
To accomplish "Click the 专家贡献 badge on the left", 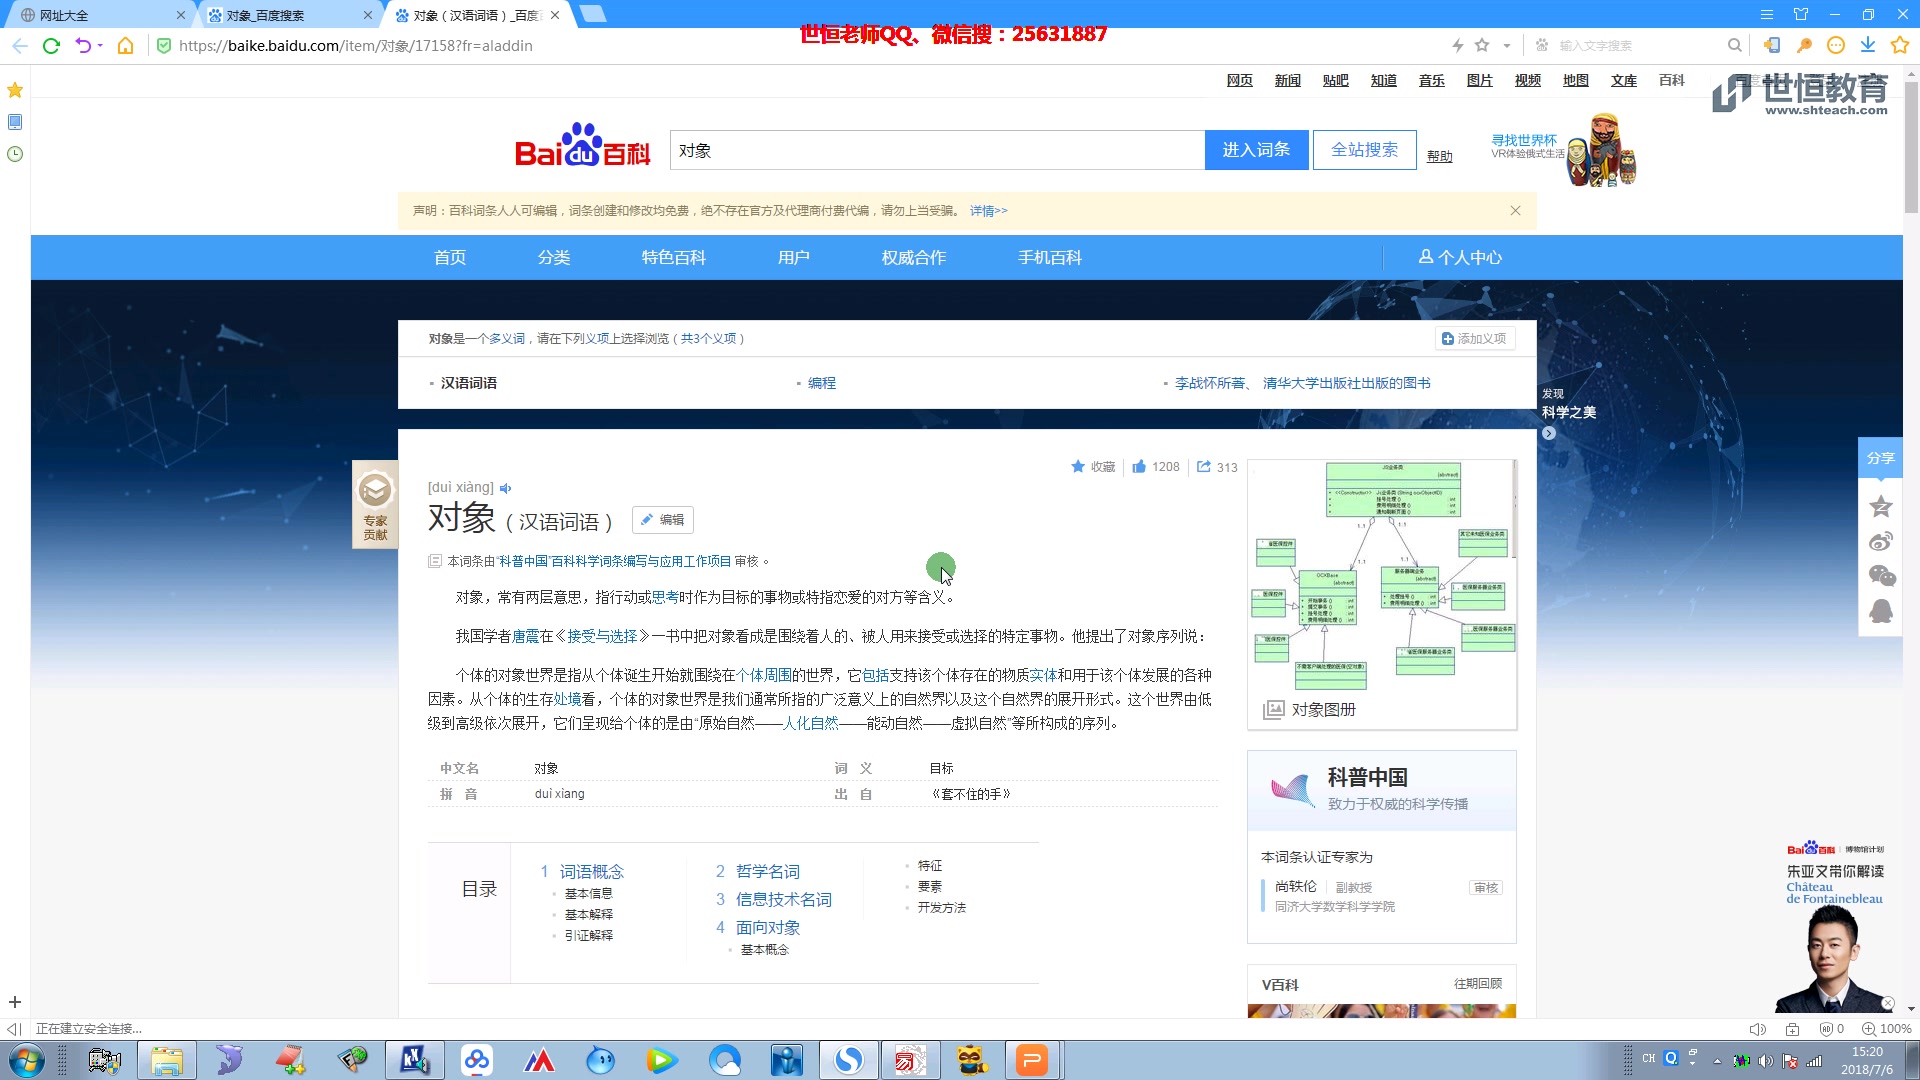I will coord(375,505).
